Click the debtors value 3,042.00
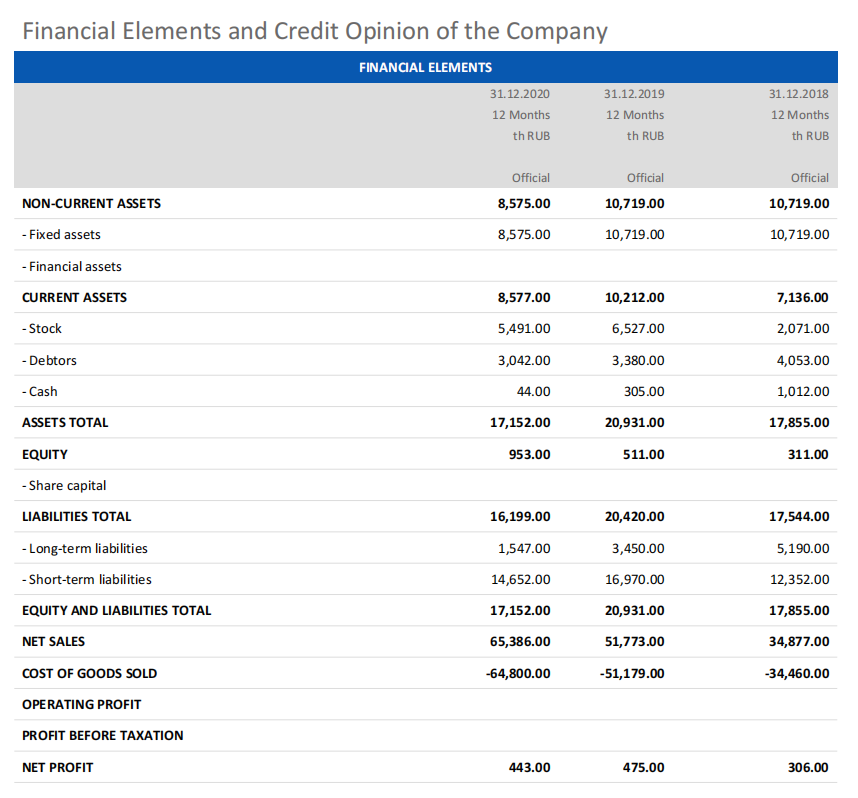The width and height of the screenshot is (858, 798). click(x=524, y=361)
